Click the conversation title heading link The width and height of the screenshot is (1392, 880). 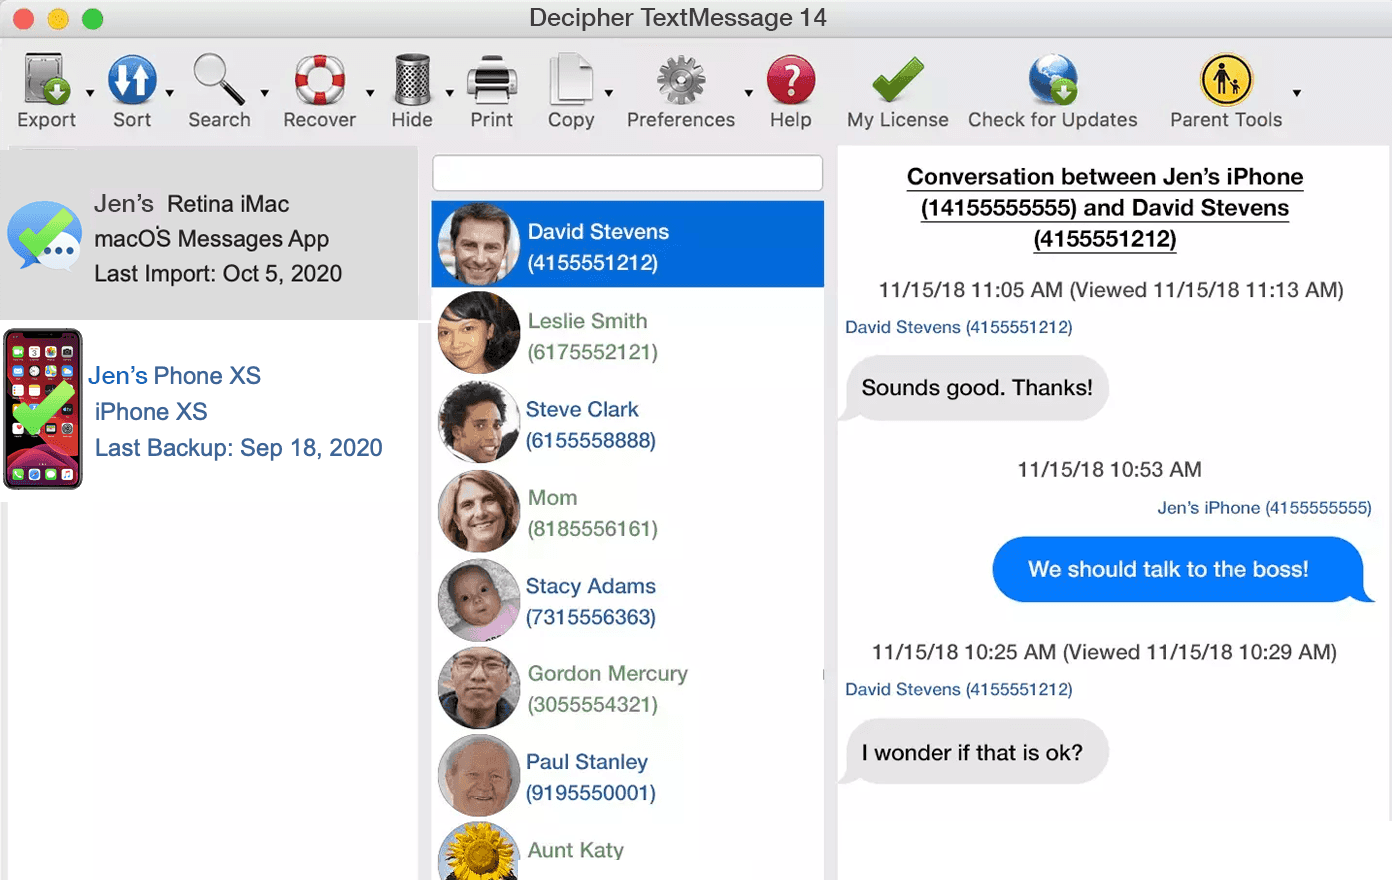[x=1105, y=208]
